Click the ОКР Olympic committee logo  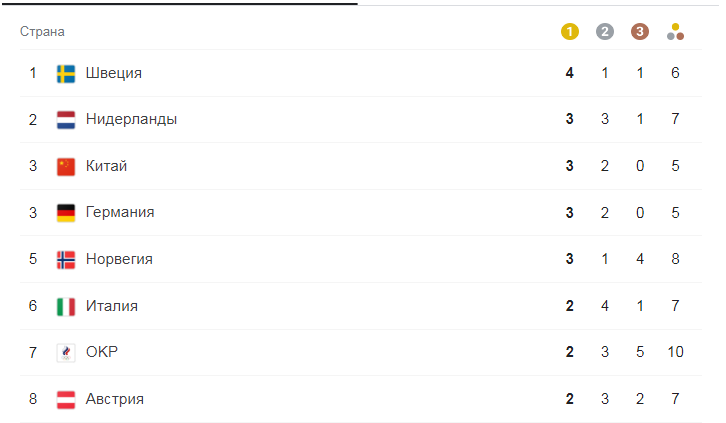coord(66,353)
